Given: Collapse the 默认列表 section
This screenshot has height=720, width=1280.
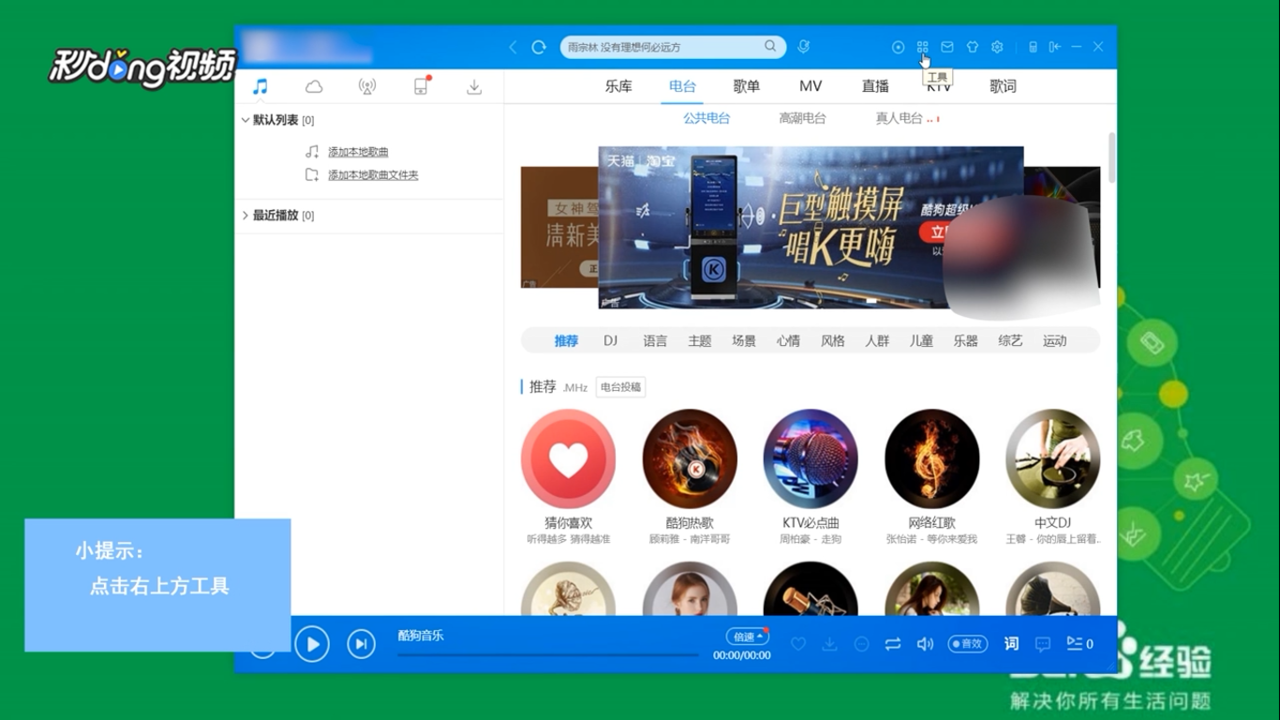Looking at the screenshot, I should pos(245,120).
